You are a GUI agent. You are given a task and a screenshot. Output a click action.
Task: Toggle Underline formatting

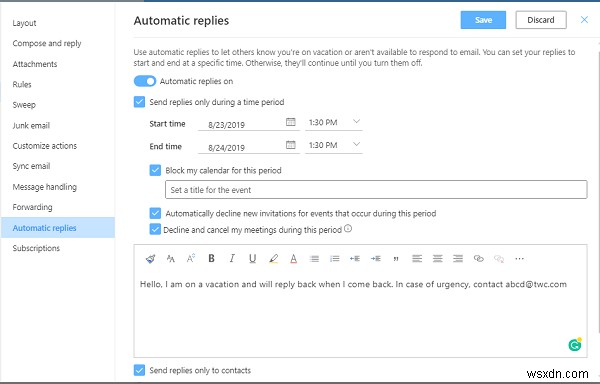(253, 259)
